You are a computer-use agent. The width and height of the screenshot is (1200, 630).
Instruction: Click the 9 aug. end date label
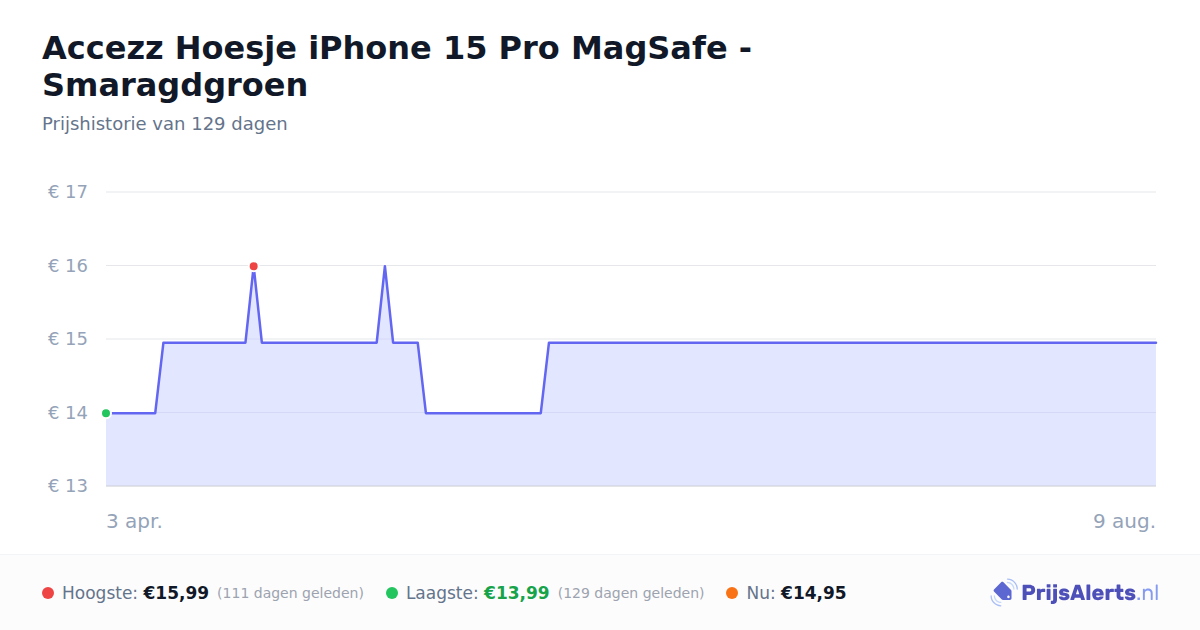pos(1124,521)
